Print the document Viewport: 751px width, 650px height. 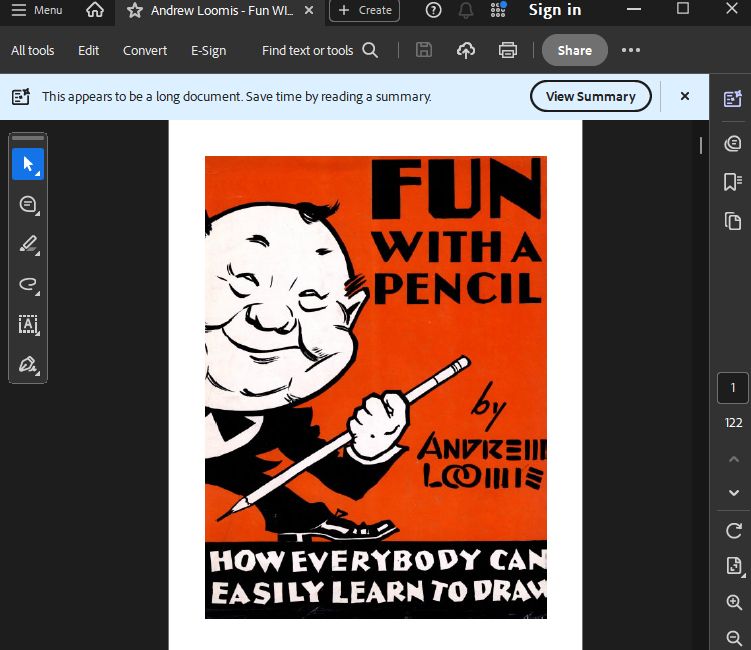(508, 50)
